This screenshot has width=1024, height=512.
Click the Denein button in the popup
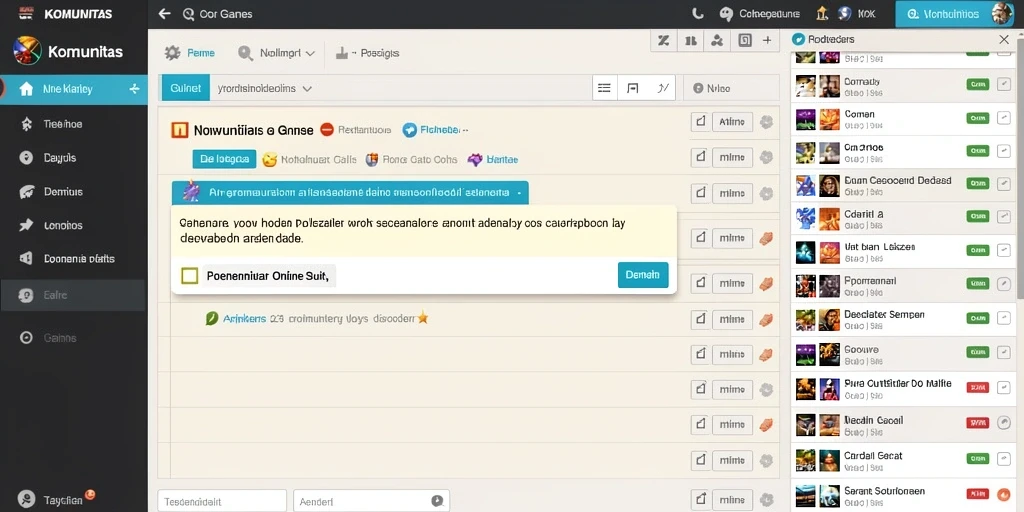coord(643,275)
